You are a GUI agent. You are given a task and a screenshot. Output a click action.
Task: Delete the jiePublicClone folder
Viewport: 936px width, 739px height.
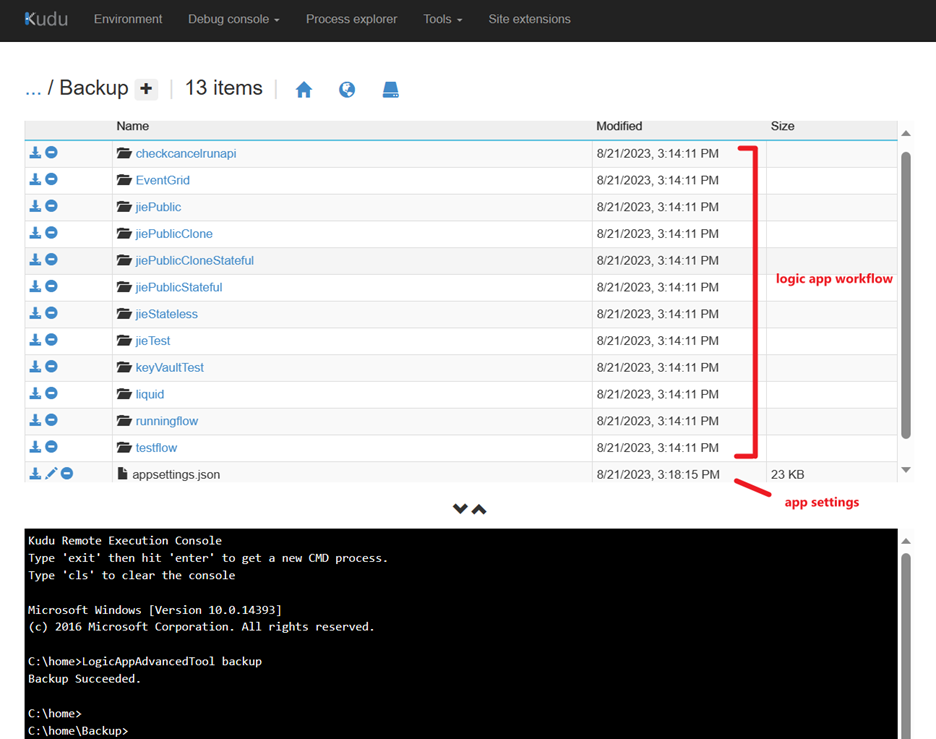(51, 233)
